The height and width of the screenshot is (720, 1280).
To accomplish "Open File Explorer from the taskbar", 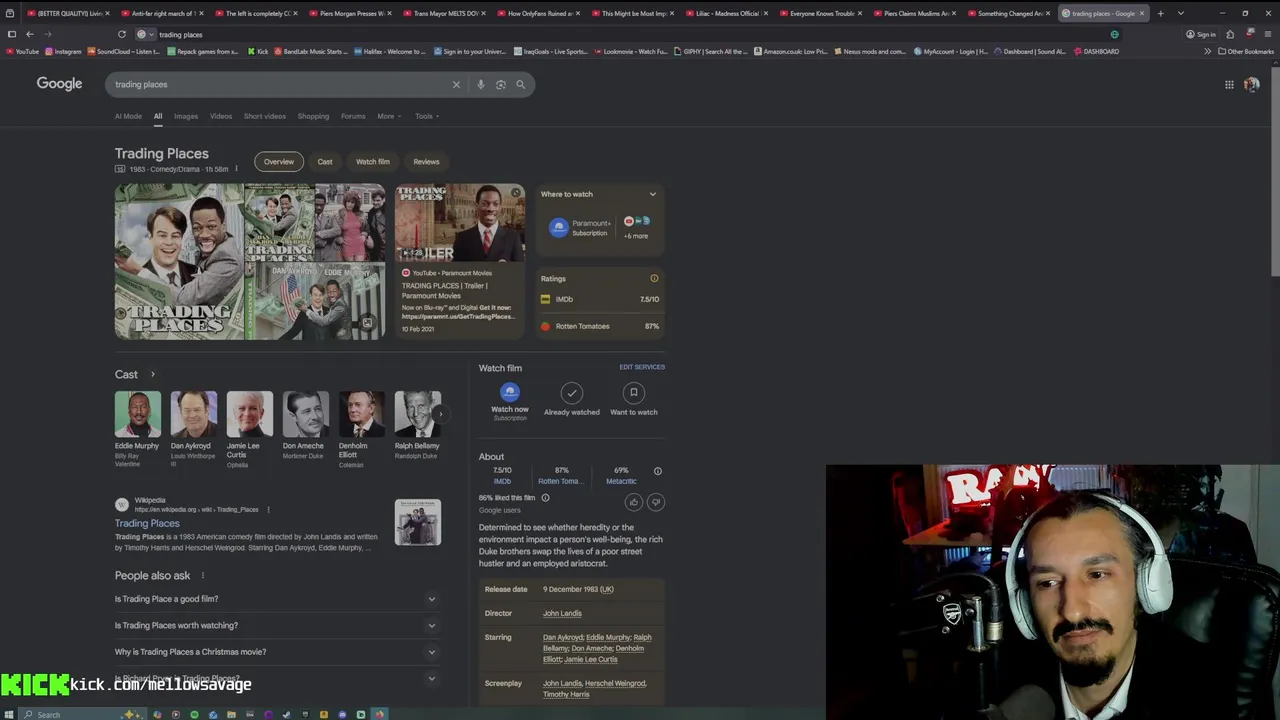I will (231, 714).
